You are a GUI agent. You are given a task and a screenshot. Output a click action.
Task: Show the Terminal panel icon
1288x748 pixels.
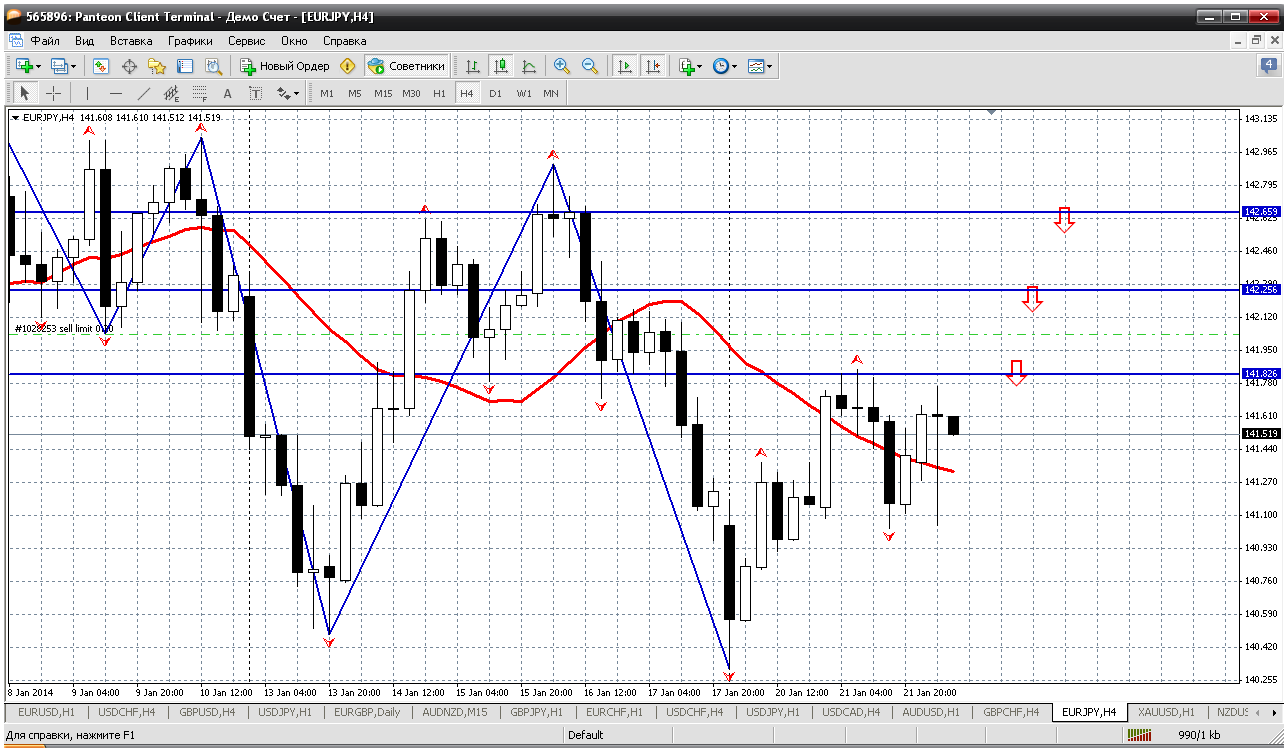pos(185,66)
